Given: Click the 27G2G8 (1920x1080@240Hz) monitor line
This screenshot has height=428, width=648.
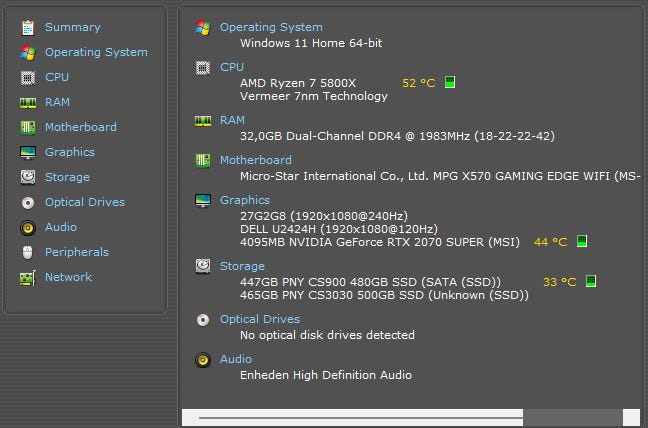Looking at the screenshot, I should [x=324, y=216].
